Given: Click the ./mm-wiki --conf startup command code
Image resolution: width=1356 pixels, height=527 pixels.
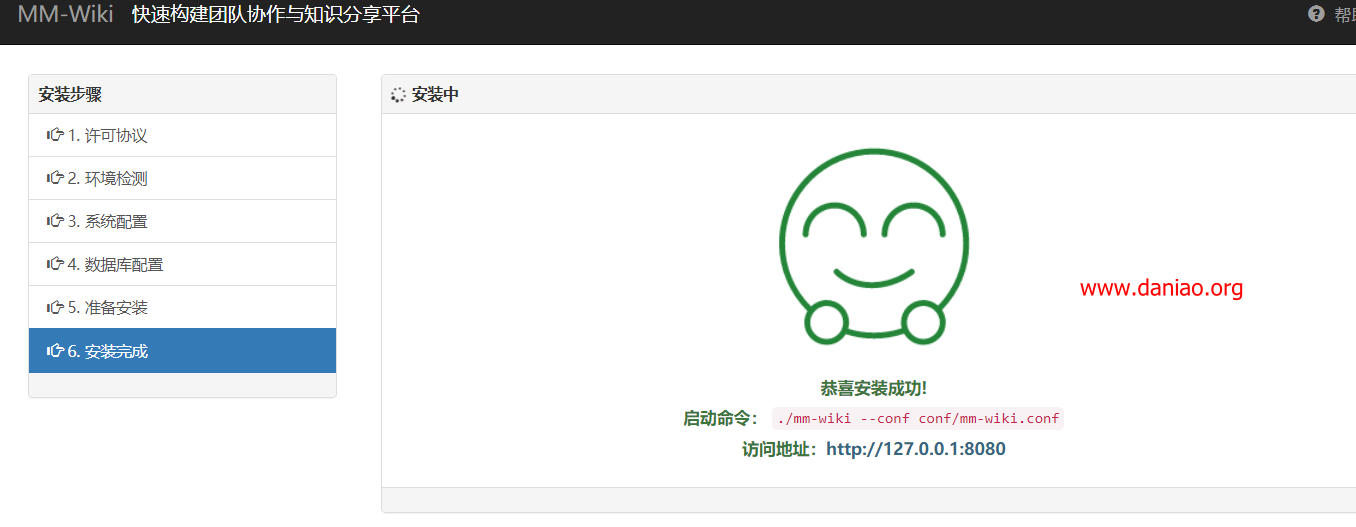Looking at the screenshot, I should point(918,419).
